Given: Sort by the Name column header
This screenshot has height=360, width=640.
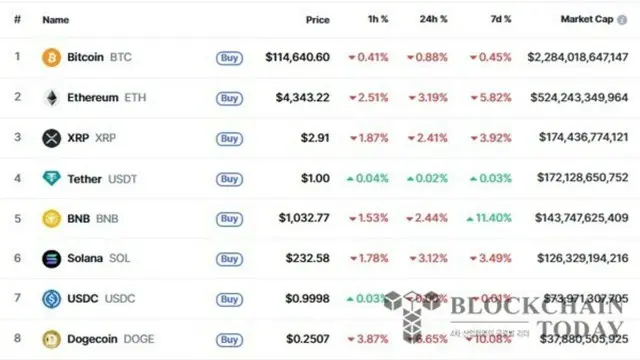Looking at the screenshot, I should (x=56, y=20).
